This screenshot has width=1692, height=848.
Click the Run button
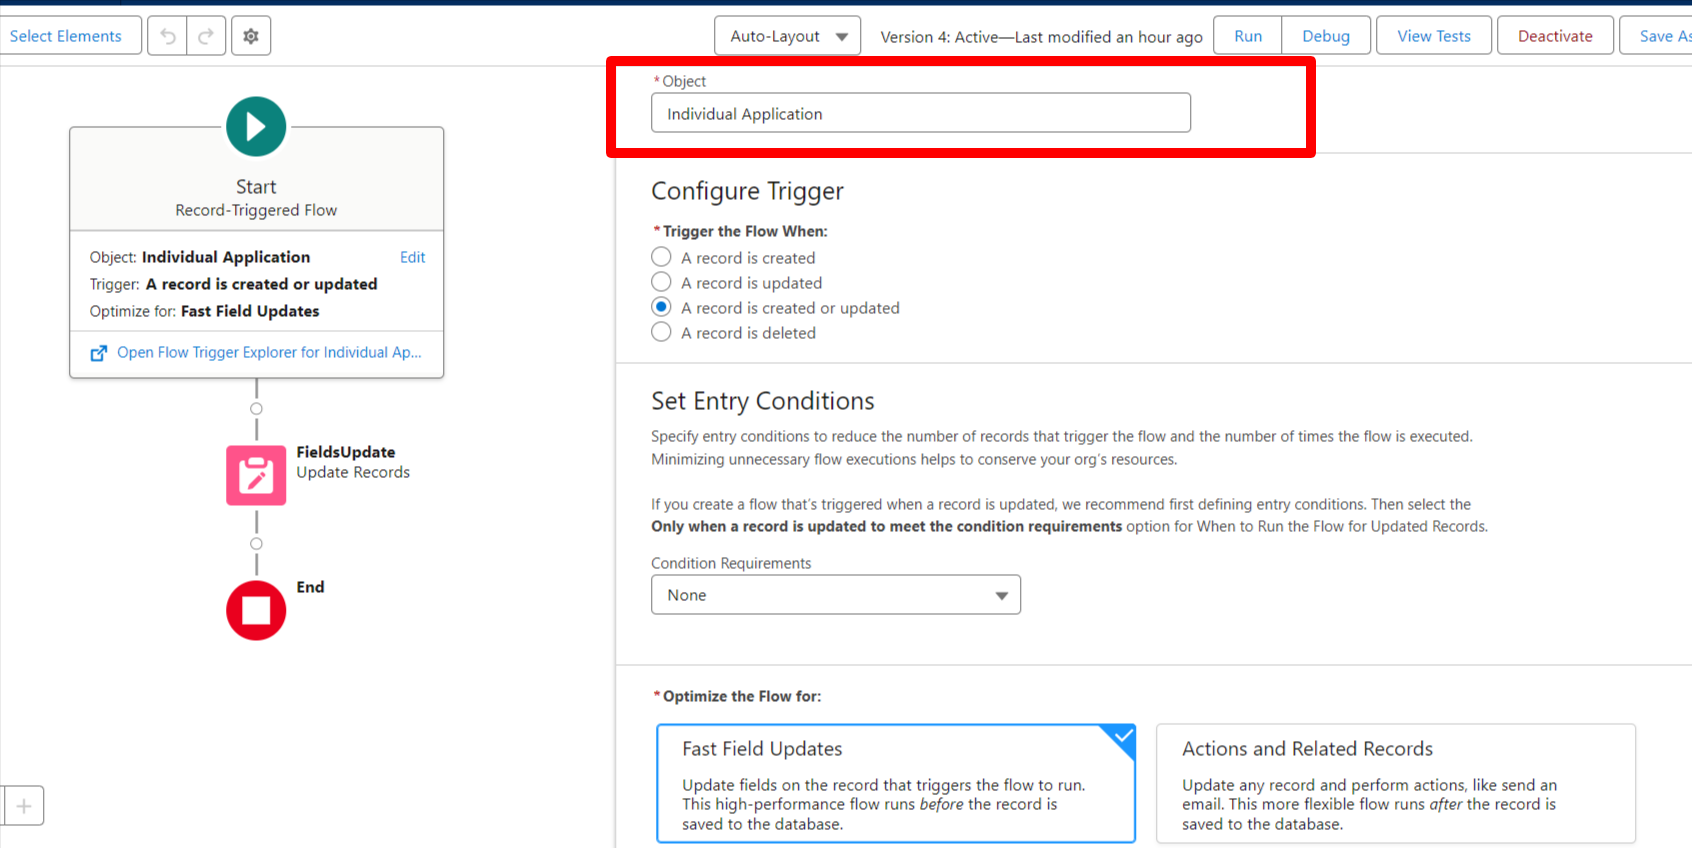tap(1247, 36)
